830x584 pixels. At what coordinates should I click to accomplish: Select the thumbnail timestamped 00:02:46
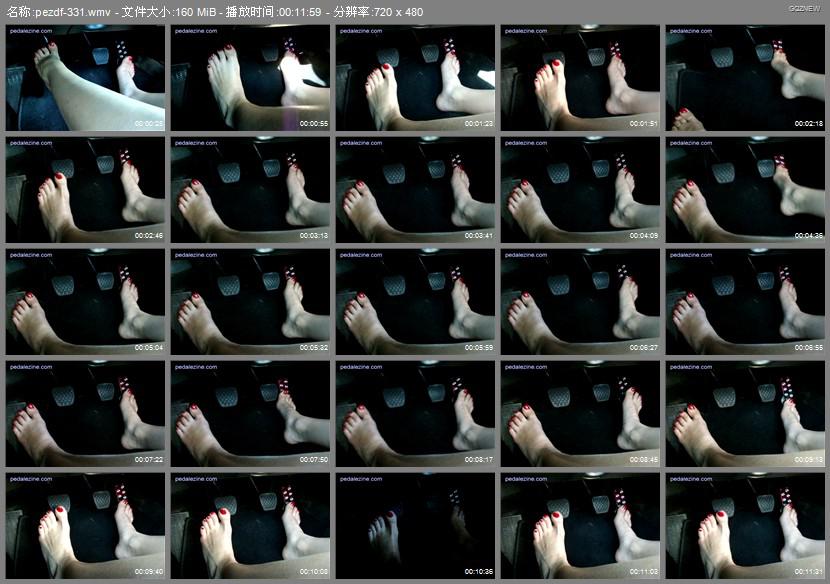pos(85,190)
